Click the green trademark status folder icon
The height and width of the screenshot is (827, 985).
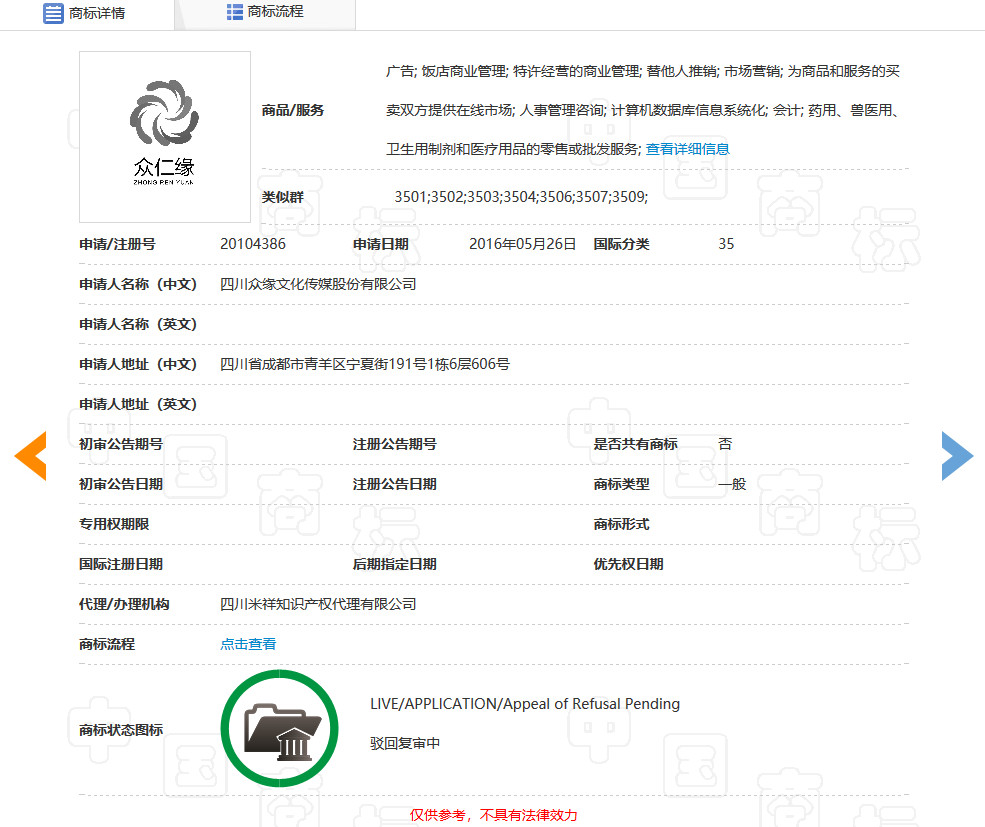click(280, 728)
